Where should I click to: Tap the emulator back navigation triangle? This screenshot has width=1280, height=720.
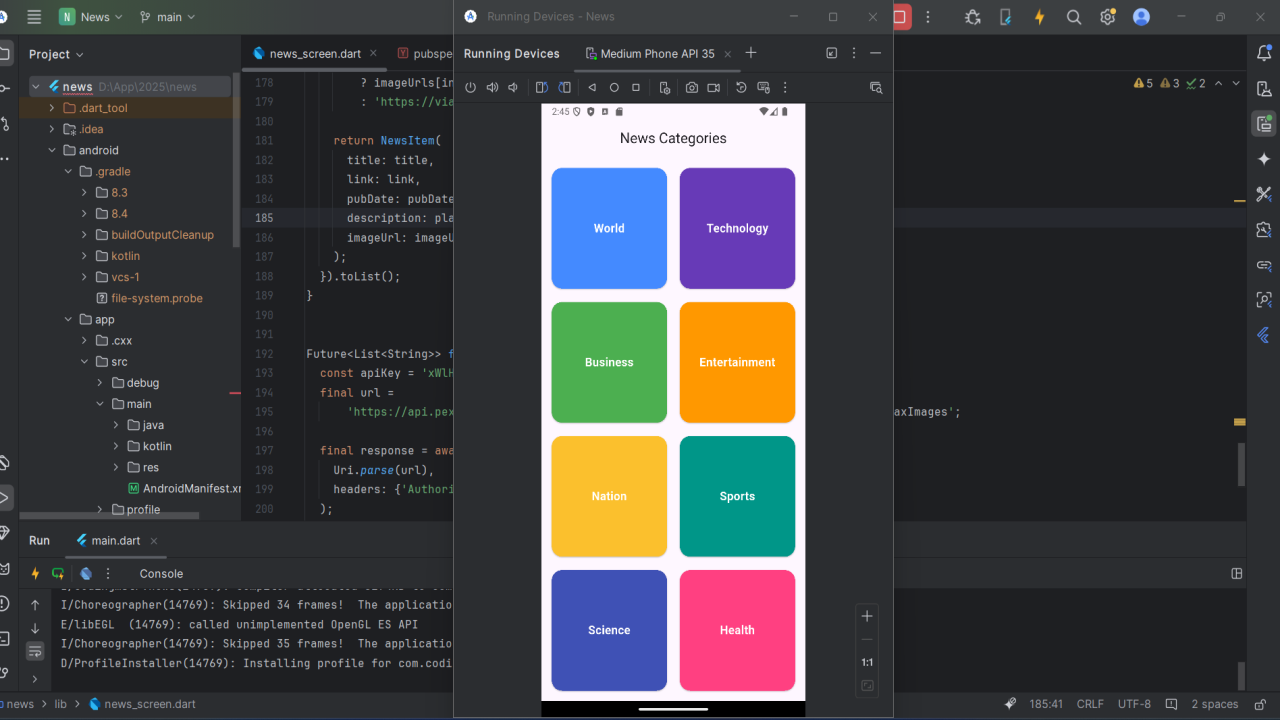(x=592, y=88)
